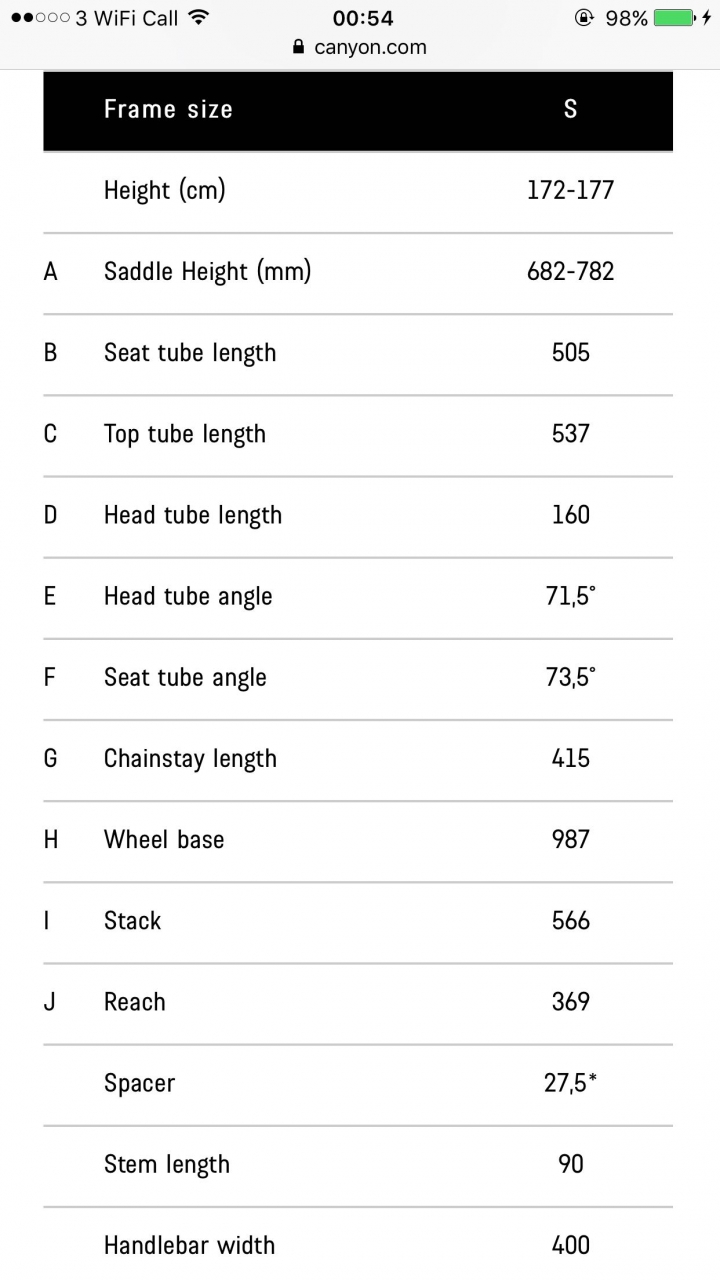Tap the S size column header
Screen dimensions: 720x1280
570,109
